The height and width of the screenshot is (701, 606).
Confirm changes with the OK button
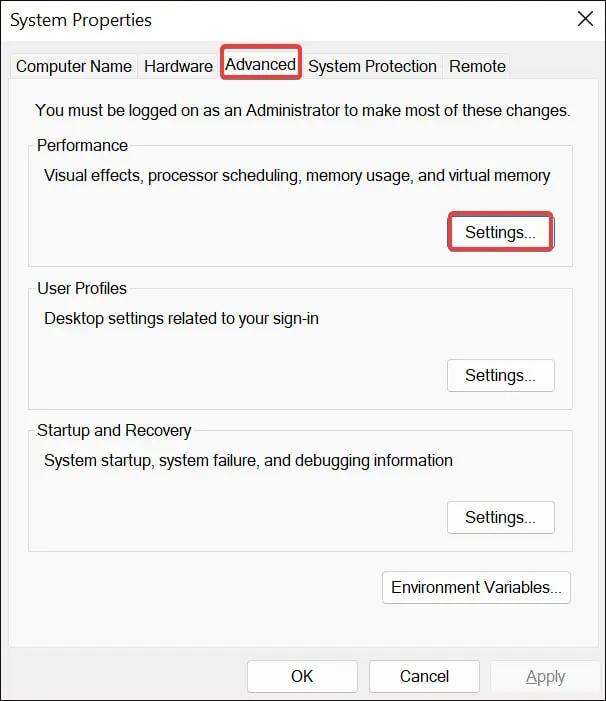[302, 676]
